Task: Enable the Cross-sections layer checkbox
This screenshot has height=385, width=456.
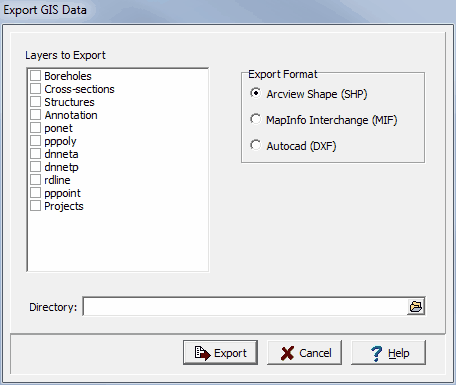Action: pyautogui.click(x=35, y=89)
